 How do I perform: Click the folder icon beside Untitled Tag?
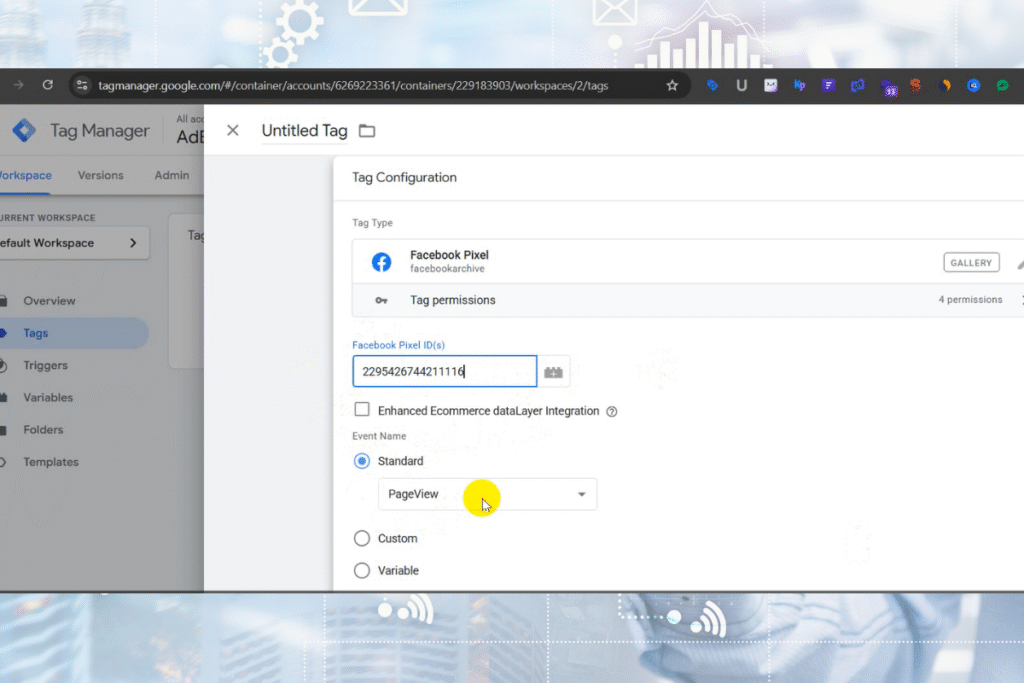tap(366, 130)
